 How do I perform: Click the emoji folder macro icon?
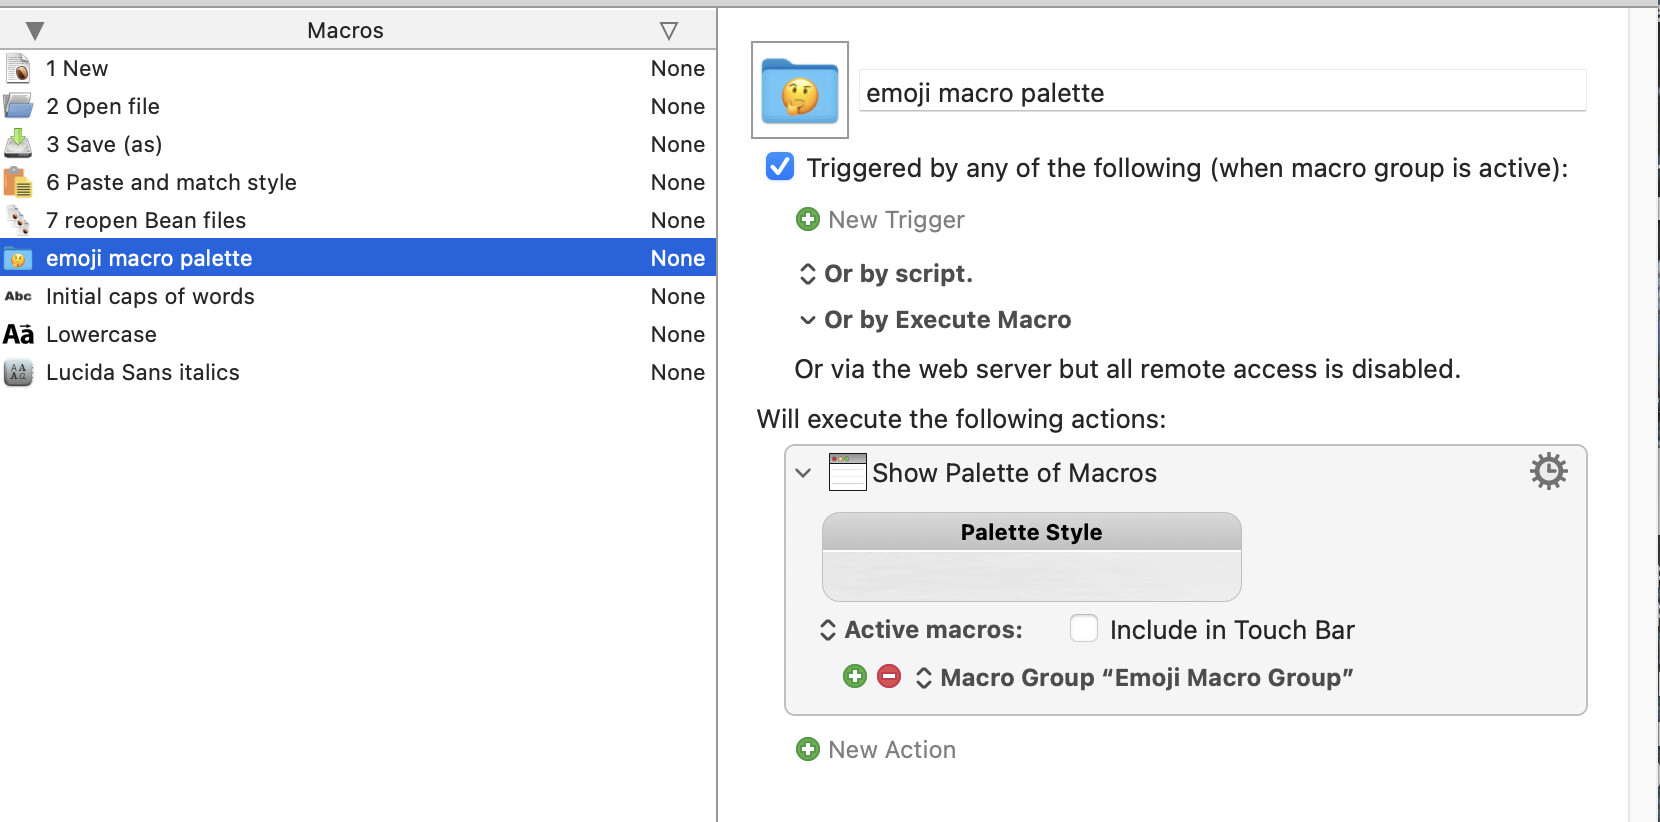point(800,90)
